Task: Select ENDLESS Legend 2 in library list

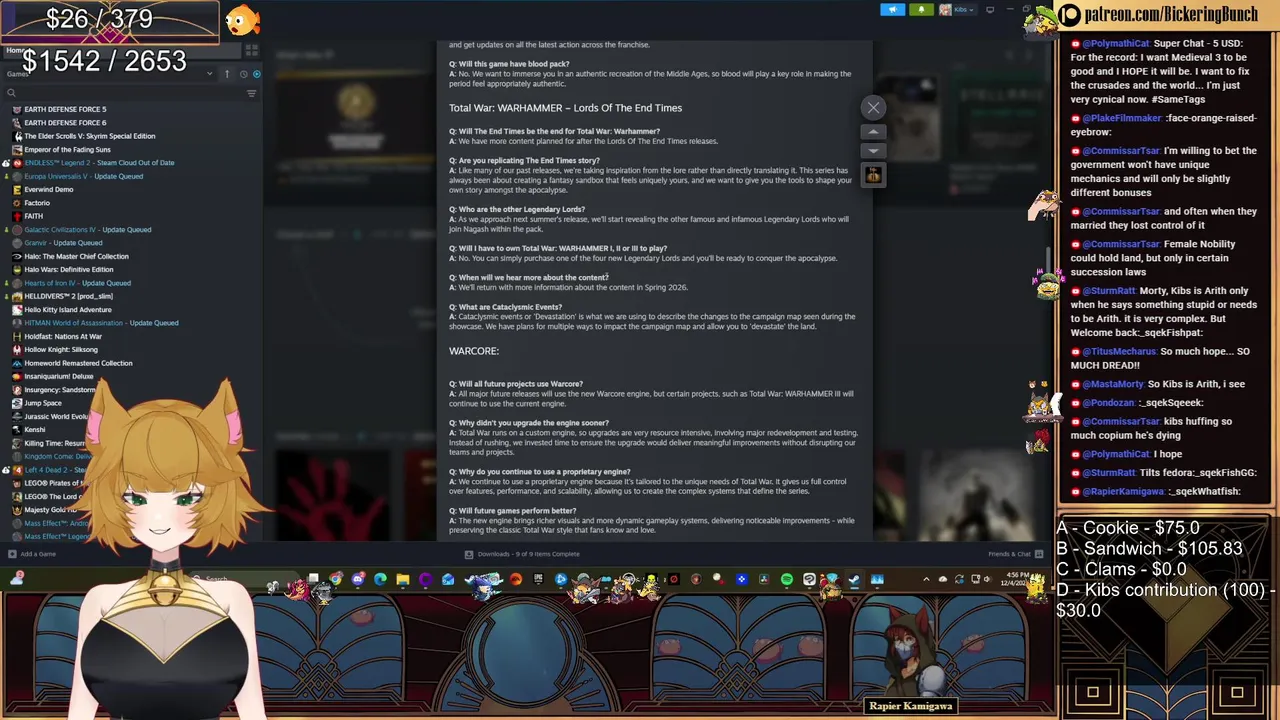Action: coord(99,162)
